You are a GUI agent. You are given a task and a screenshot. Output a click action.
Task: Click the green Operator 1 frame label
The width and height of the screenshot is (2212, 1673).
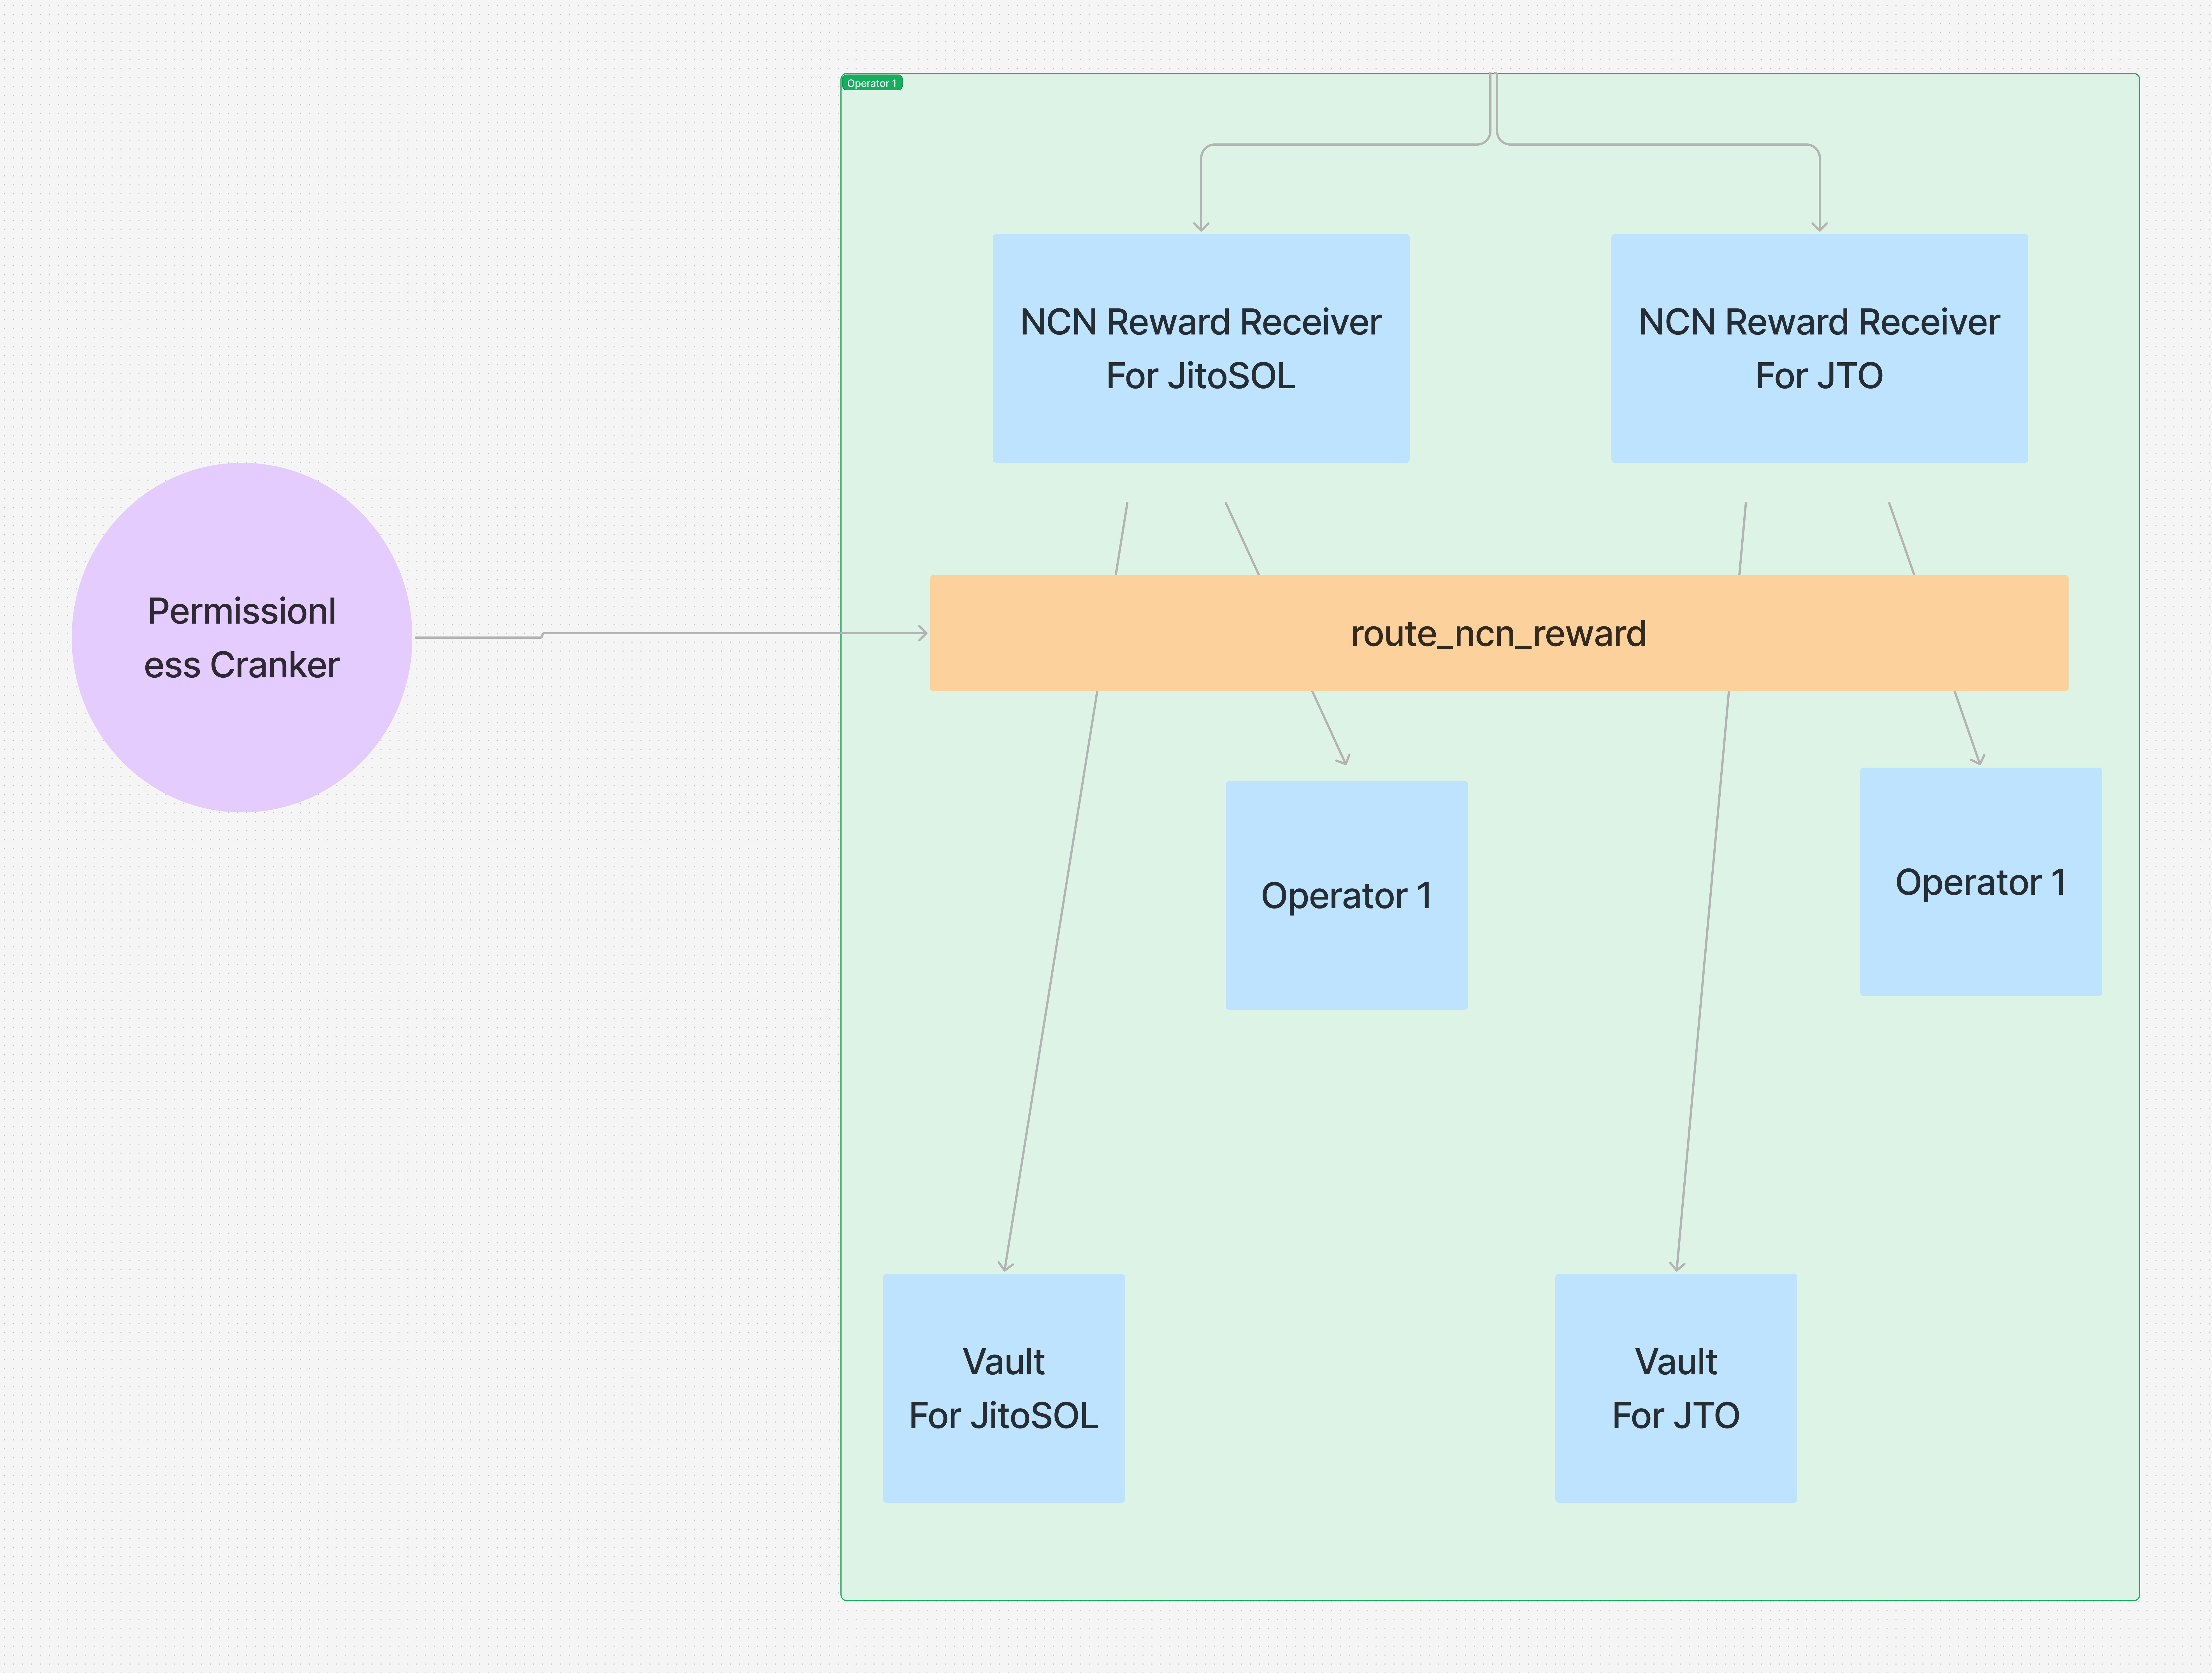(872, 83)
